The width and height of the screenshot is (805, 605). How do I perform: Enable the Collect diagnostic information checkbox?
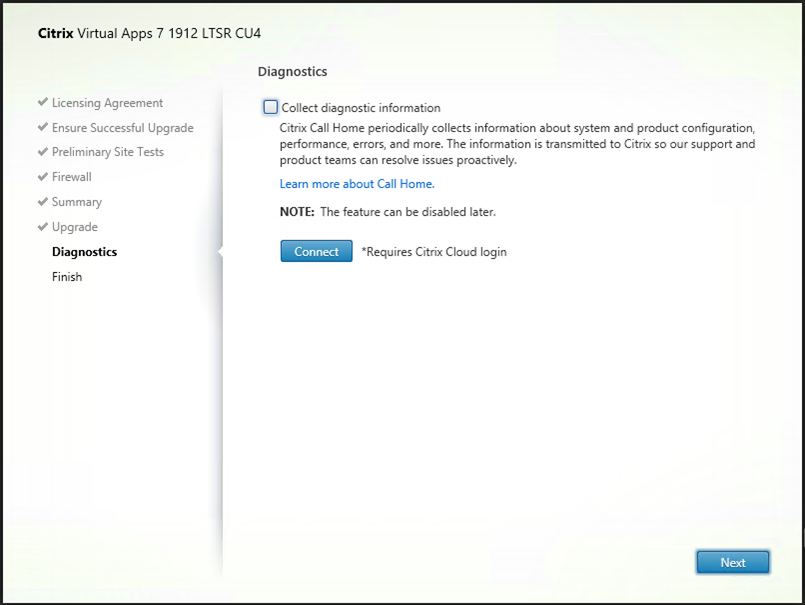tap(271, 107)
